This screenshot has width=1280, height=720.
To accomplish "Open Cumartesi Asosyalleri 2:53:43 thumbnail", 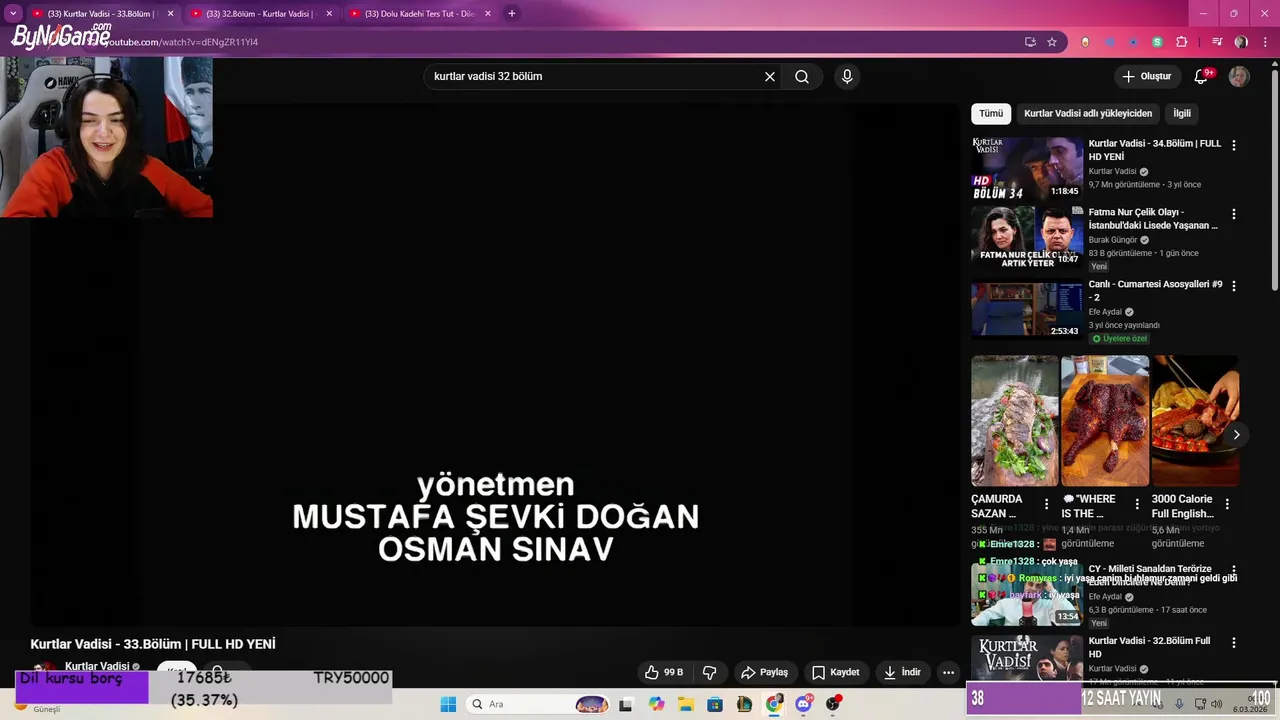I will 1026,309.
